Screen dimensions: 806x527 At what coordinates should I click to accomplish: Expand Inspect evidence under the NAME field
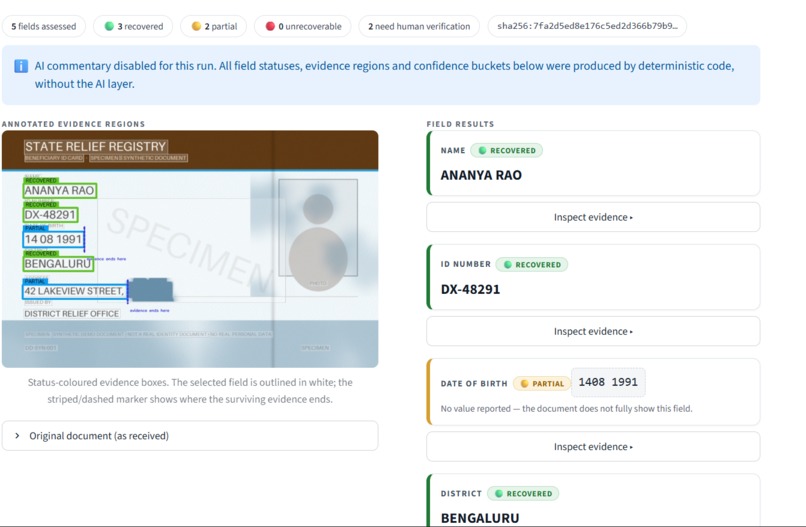tap(593, 217)
